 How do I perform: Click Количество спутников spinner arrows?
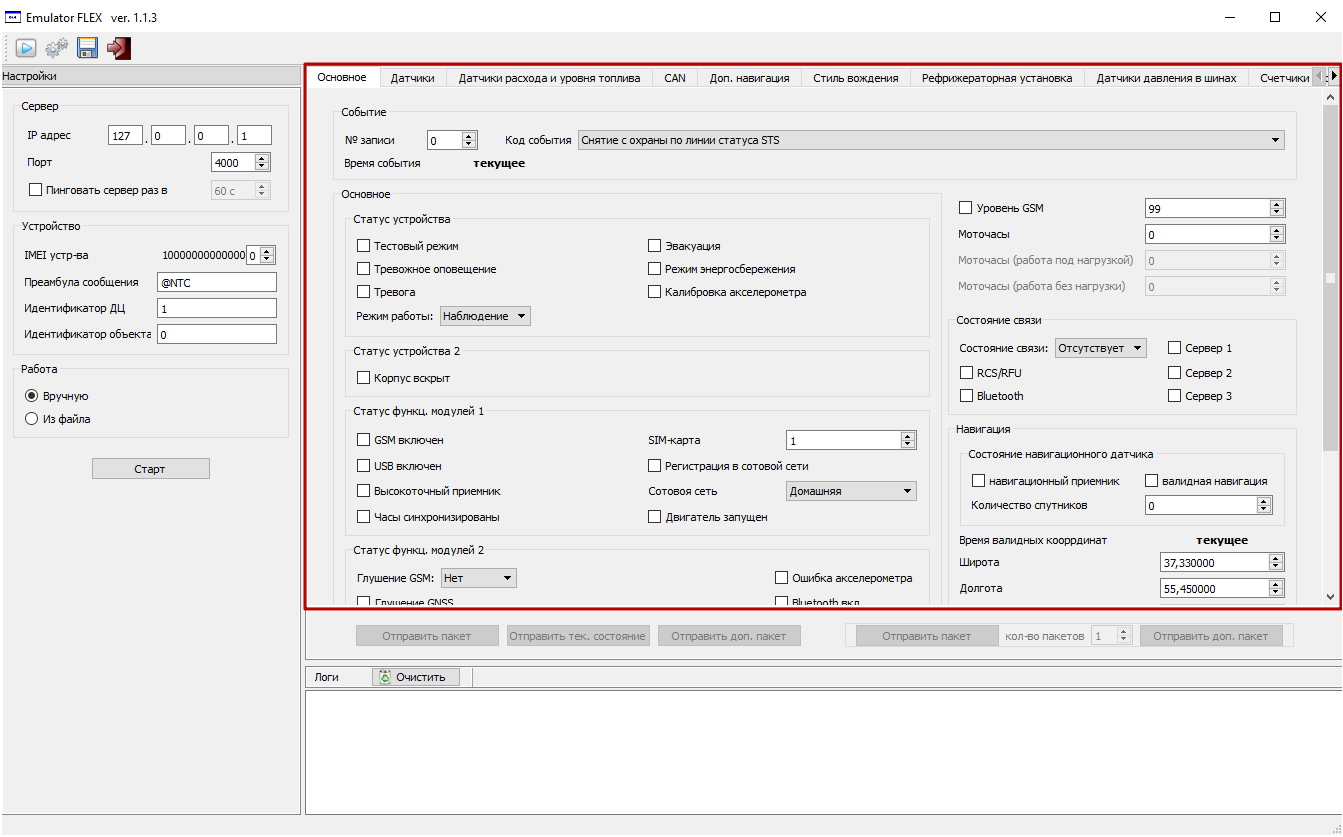tap(1265, 506)
